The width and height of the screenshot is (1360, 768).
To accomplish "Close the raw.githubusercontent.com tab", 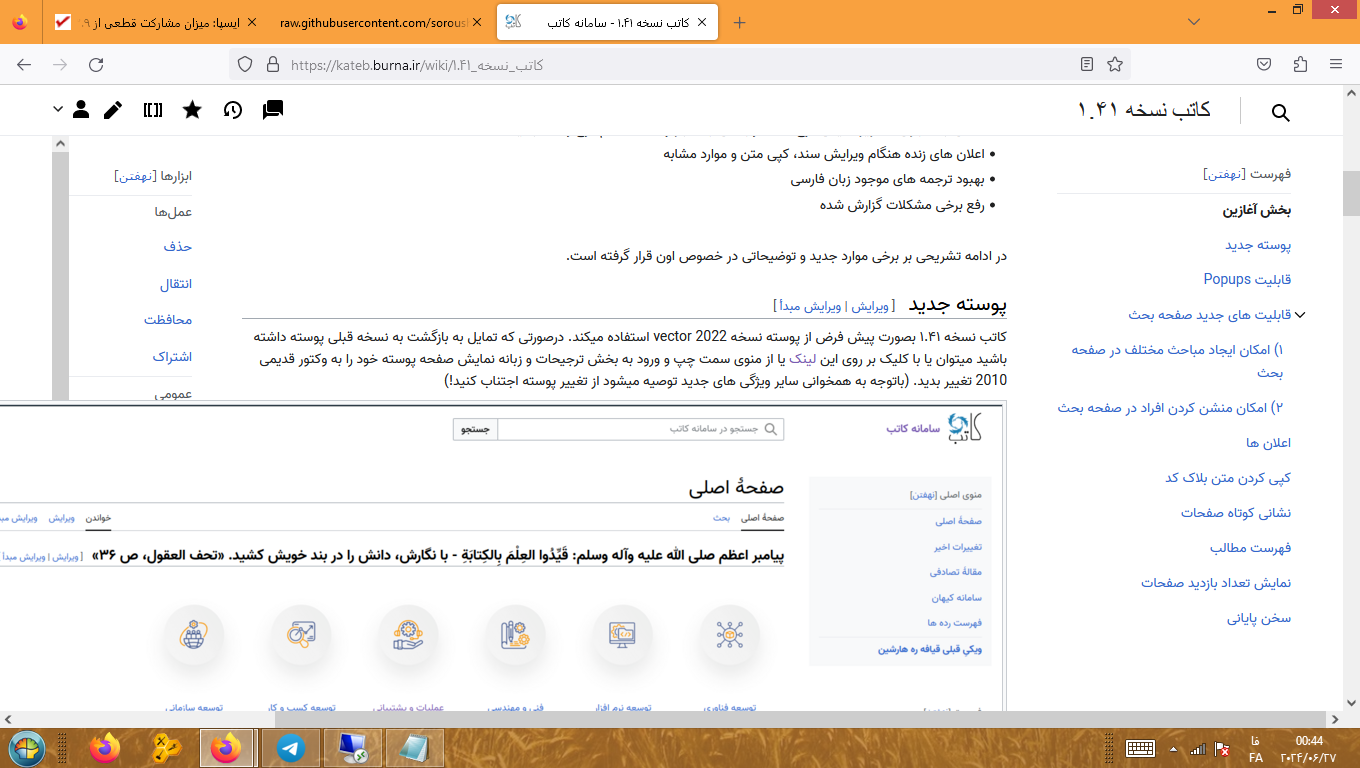I will [476, 22].
